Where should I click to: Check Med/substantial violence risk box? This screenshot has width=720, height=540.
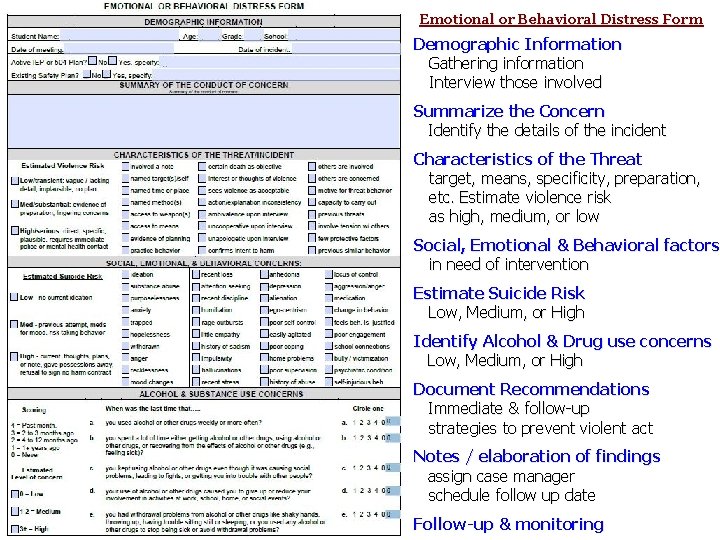click(15, 204)
